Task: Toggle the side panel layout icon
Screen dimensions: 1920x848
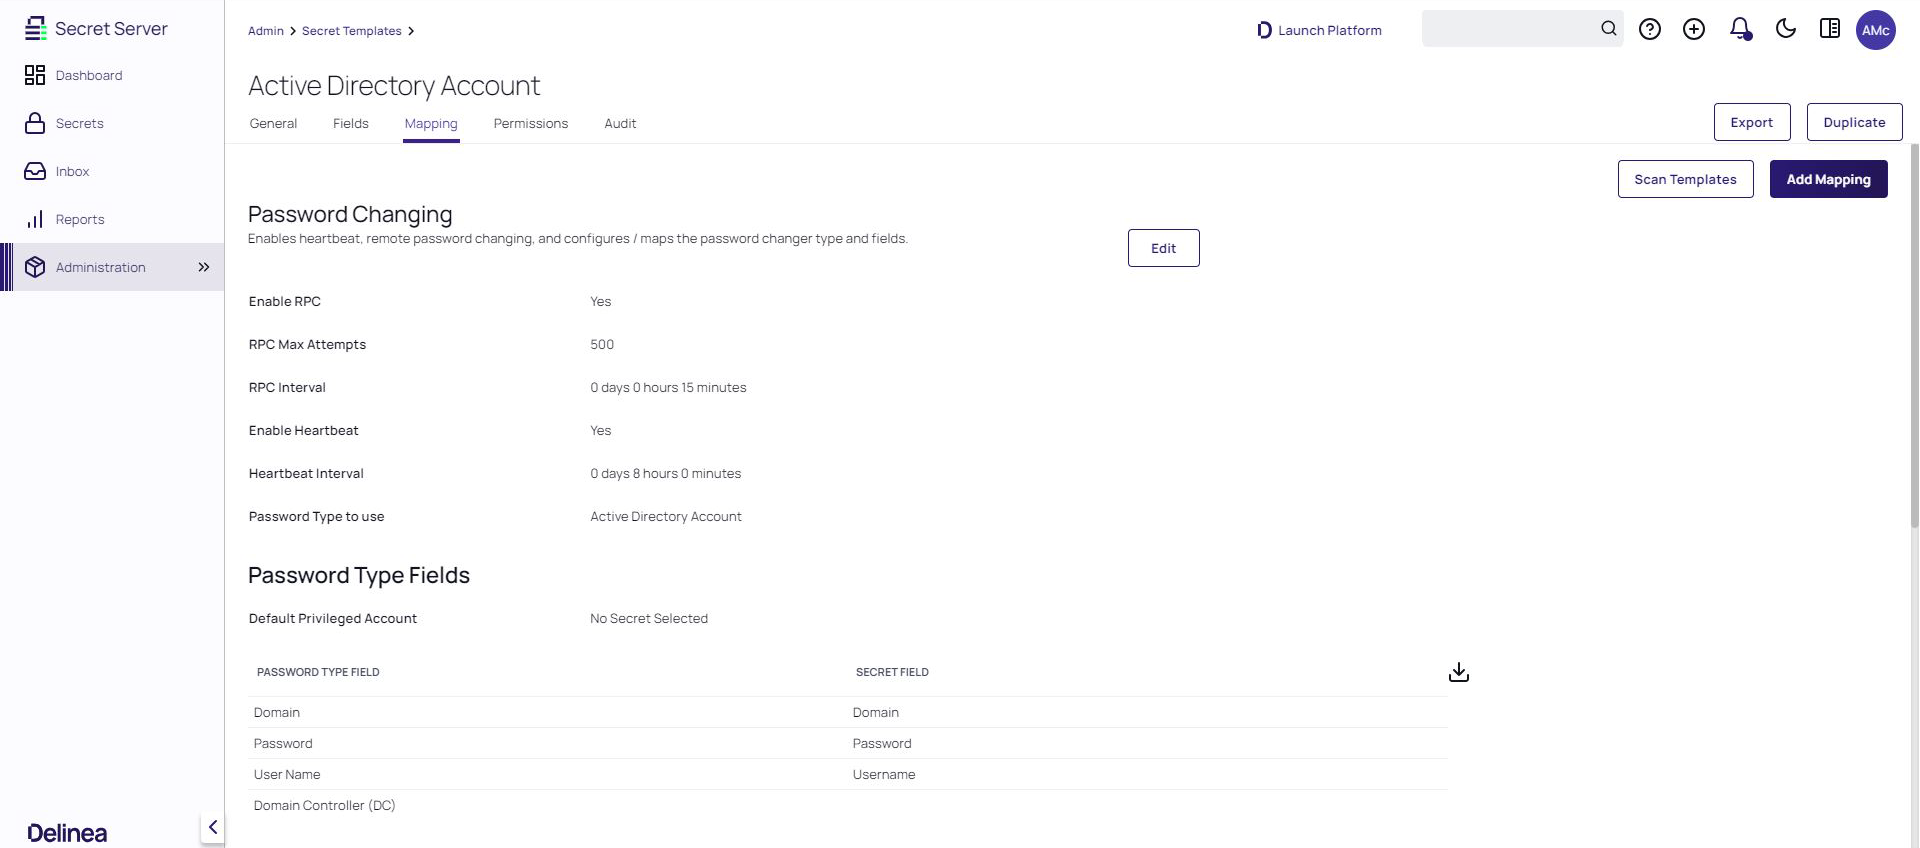Action: click(x=1829, y=29)
